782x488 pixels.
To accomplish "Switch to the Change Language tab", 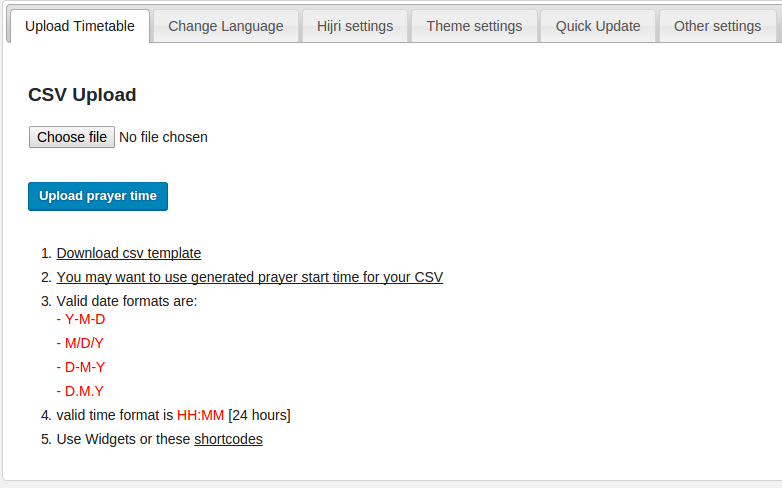I will coord(226,26).
